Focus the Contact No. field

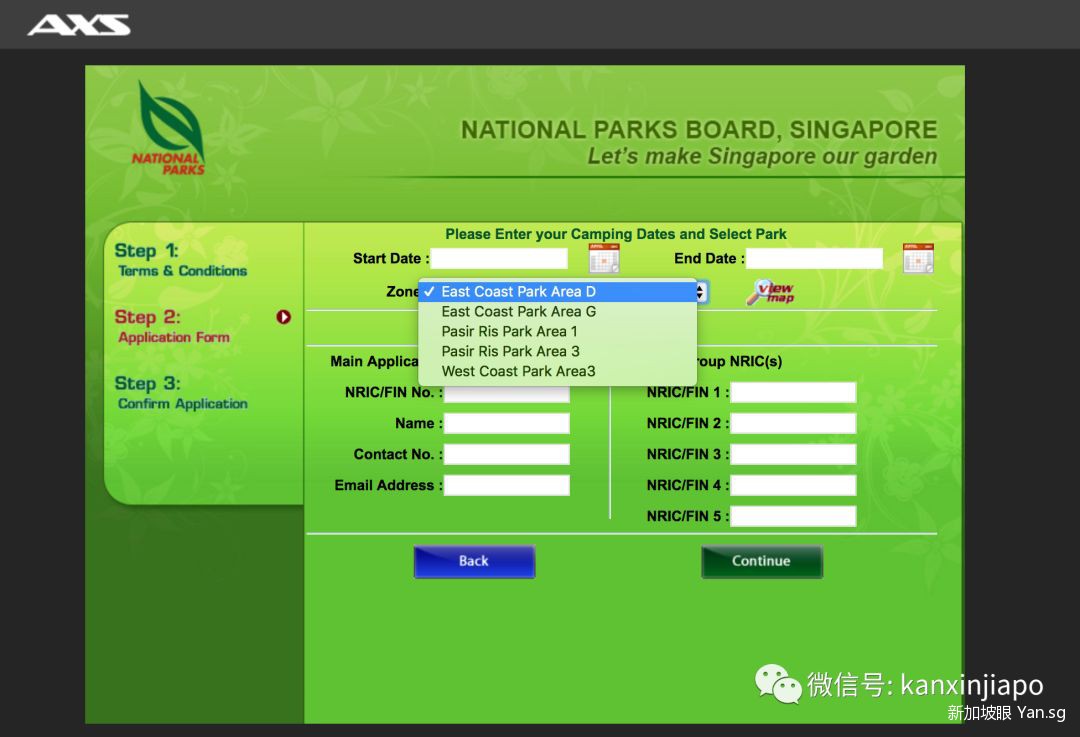506,455
